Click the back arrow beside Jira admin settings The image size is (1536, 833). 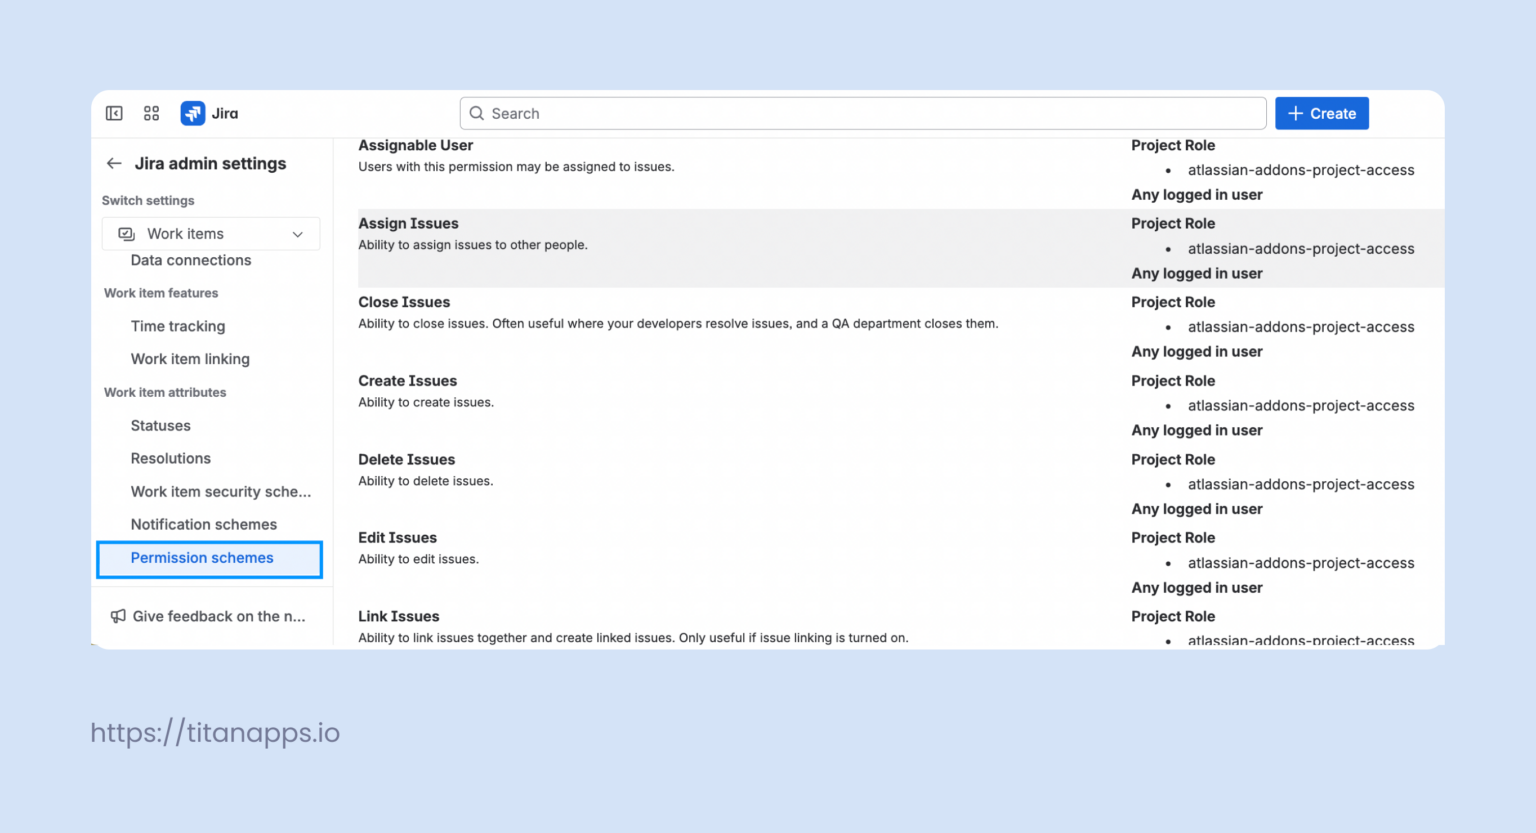pos(114,163)
